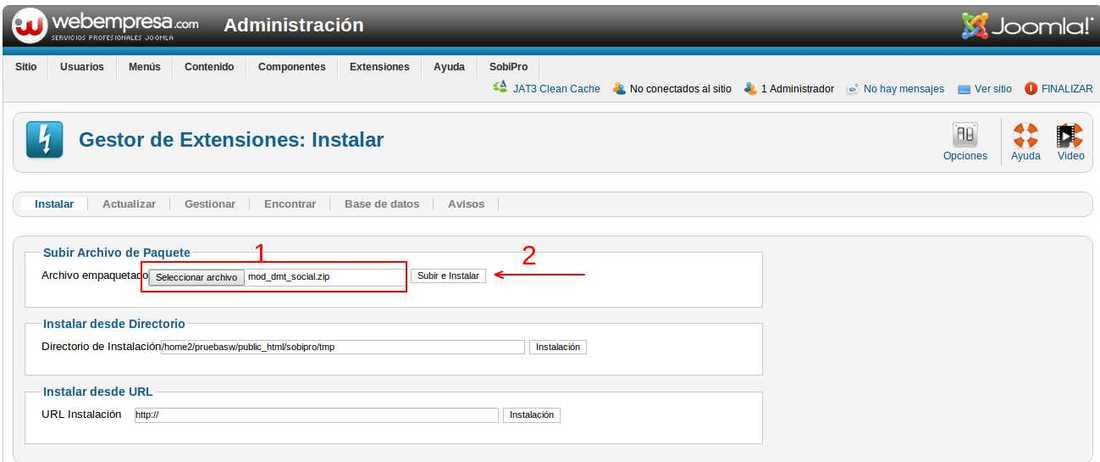This screenshot has height=462, width=1100.
Task: Click the messages icon beside 'No hay mensajes'
Action: tap(853, 89)
